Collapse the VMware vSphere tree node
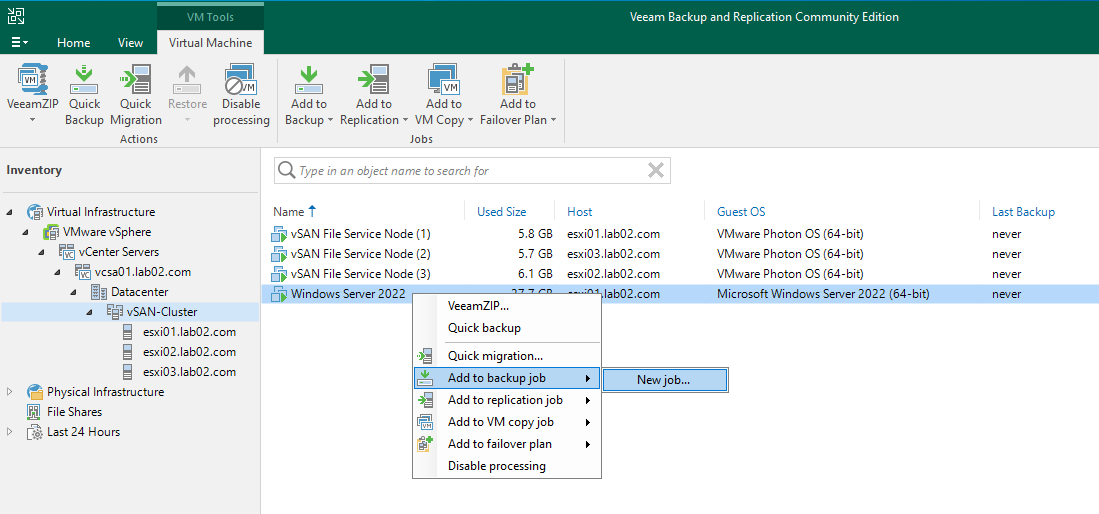Screen dimensions: 1099x514 coord(26,231)
